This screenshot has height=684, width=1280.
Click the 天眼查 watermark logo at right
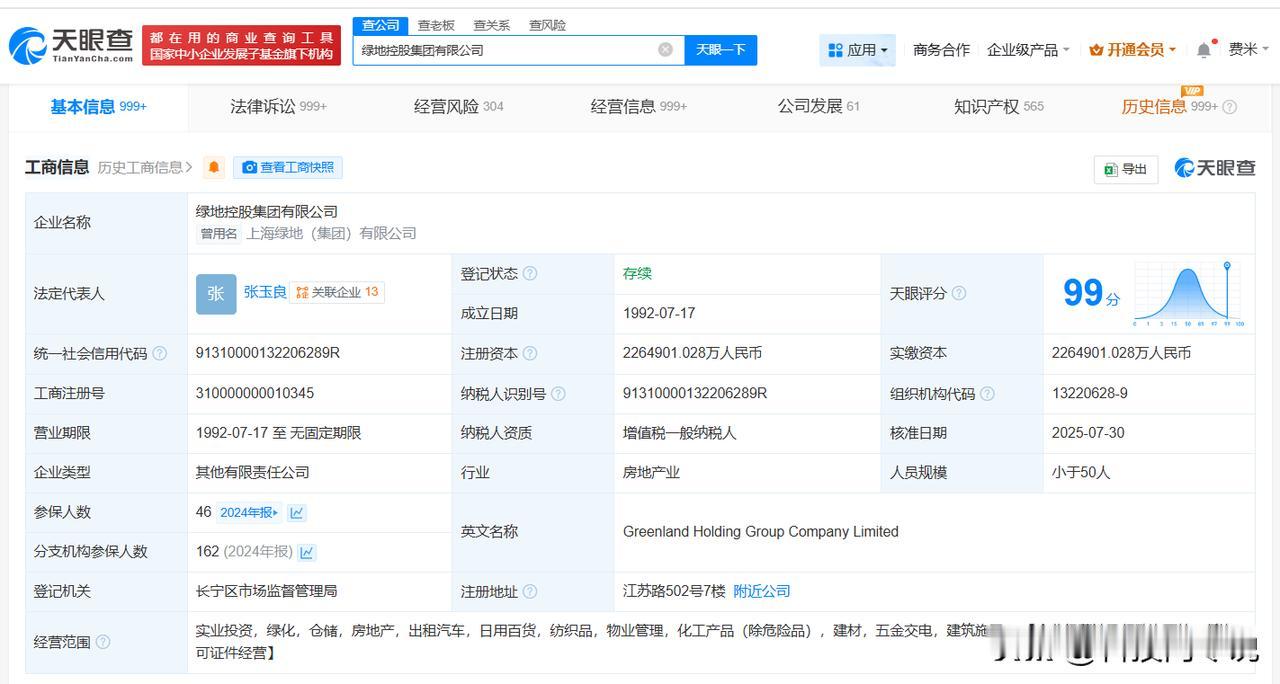[1215, 168]
